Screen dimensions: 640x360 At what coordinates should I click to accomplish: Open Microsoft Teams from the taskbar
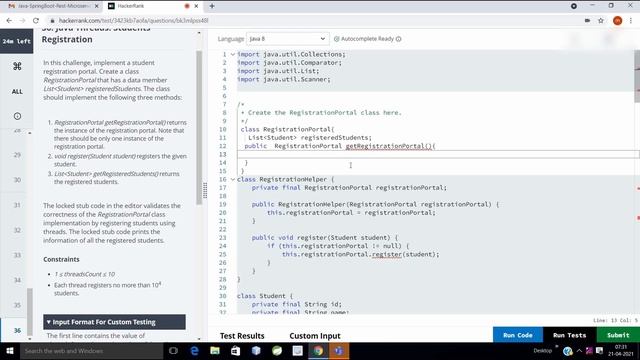[339, 351]
